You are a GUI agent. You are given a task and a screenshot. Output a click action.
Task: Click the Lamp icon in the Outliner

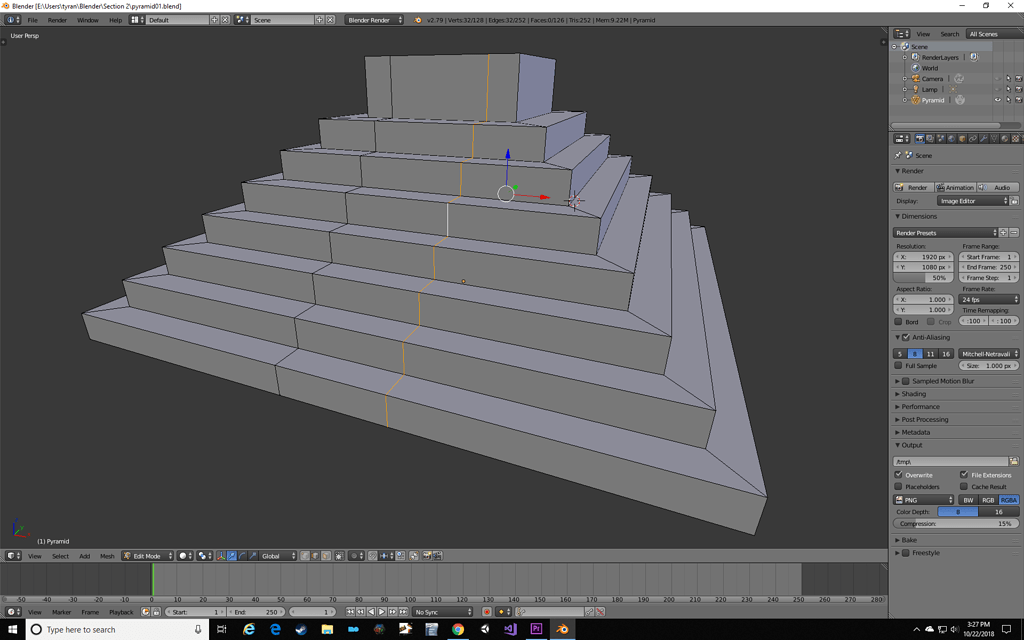tap(915, 90)
